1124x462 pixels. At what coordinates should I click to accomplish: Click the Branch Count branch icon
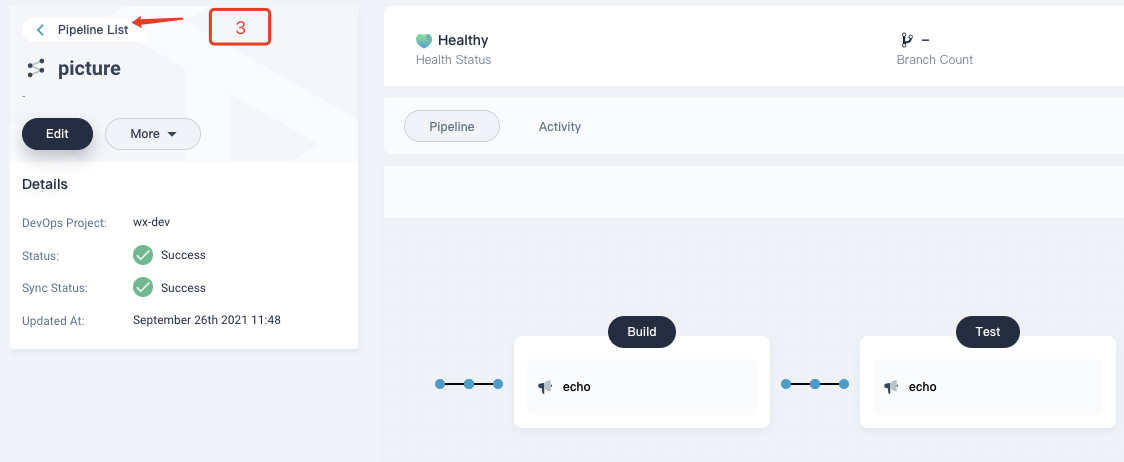pyautogui.click(x=908, y=40)
